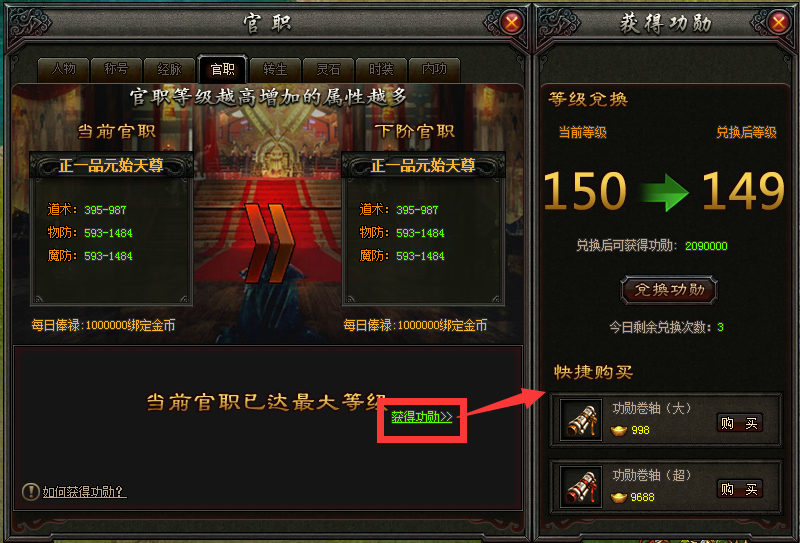Viewport: 800px width, 543px height.
Task: Open the 灵石 tab
Action: click(x=329, y=69)
